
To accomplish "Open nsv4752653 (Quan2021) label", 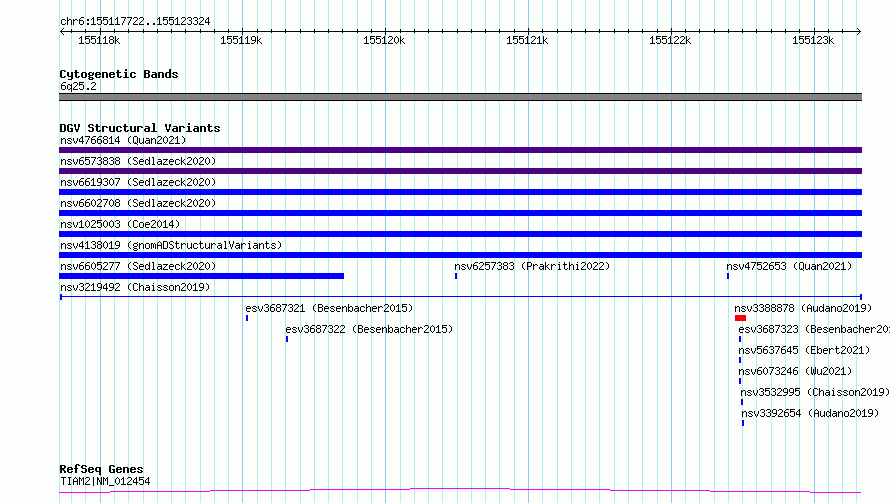I will point(789,266).
